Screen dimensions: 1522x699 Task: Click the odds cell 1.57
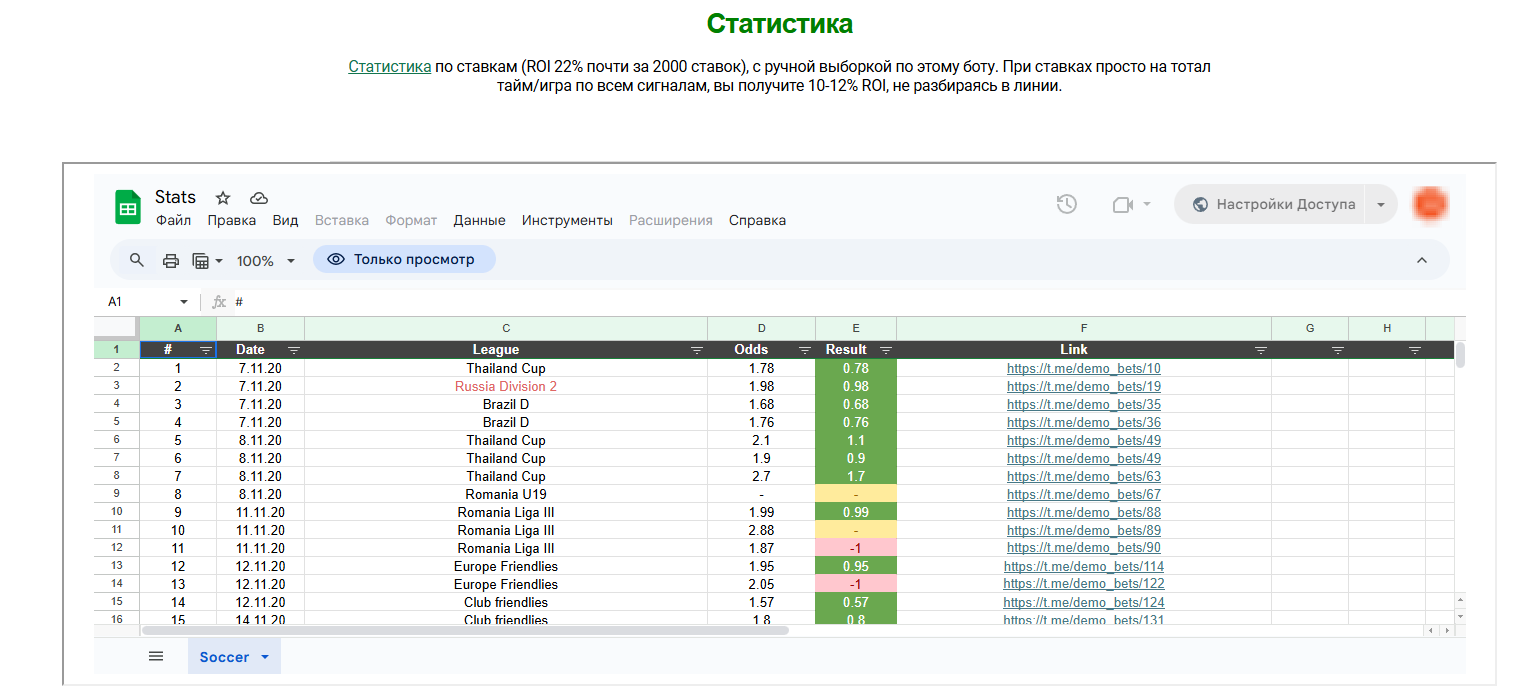761,602
